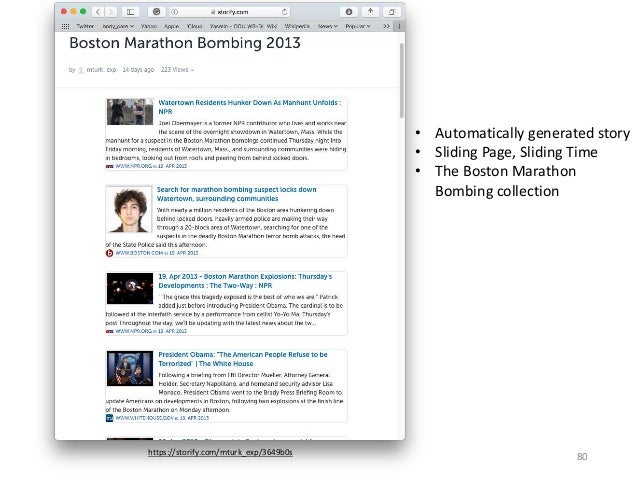Viewport: 638px width, 479px height.
Task: Click the new tab button at bookmarks bar end
Action: coord(399,26)
